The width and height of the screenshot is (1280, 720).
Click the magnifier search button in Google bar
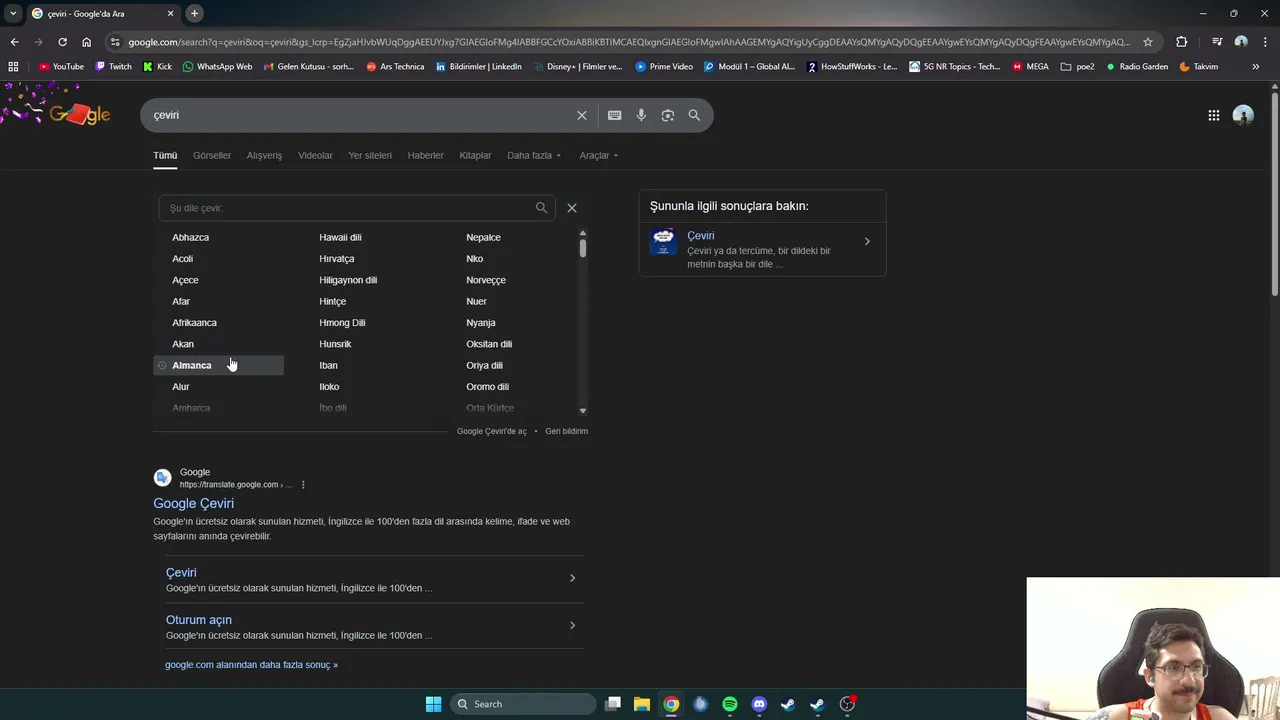click(694, 115)
